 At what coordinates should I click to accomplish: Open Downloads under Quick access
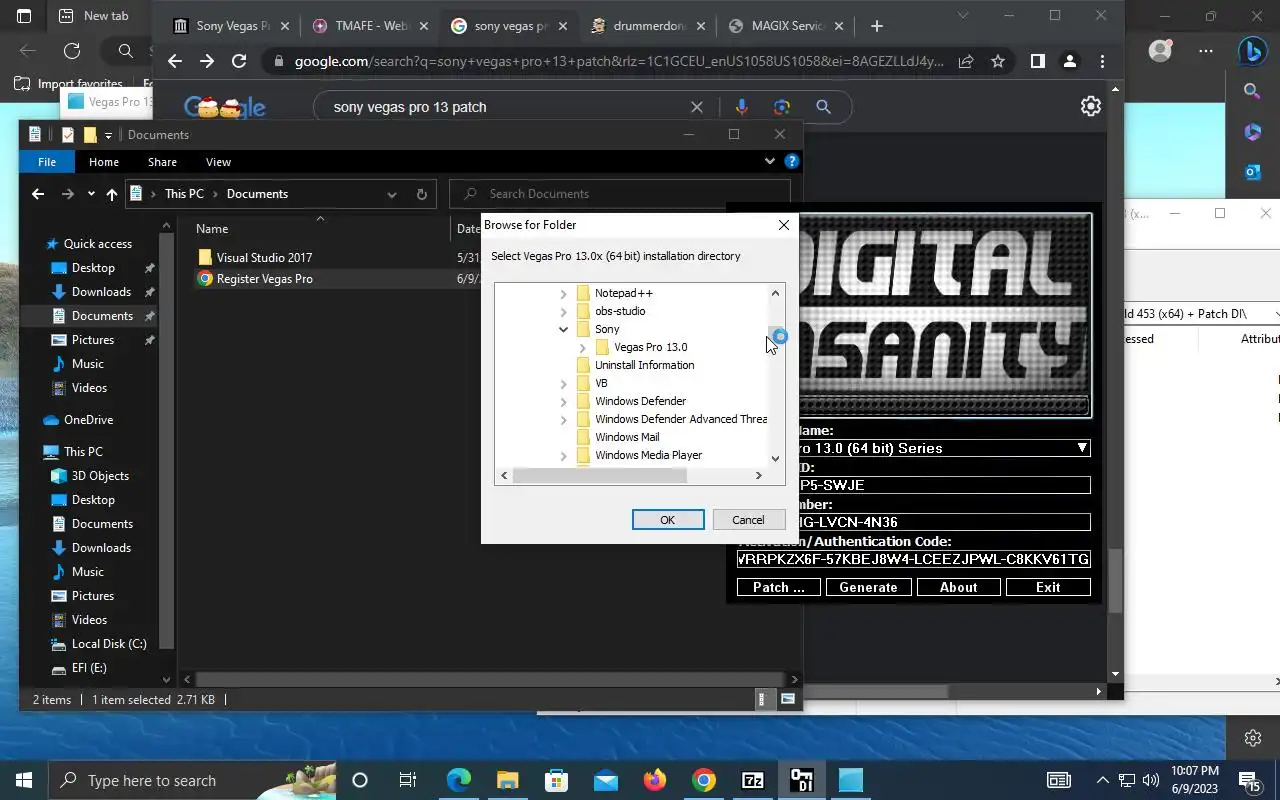101,292
